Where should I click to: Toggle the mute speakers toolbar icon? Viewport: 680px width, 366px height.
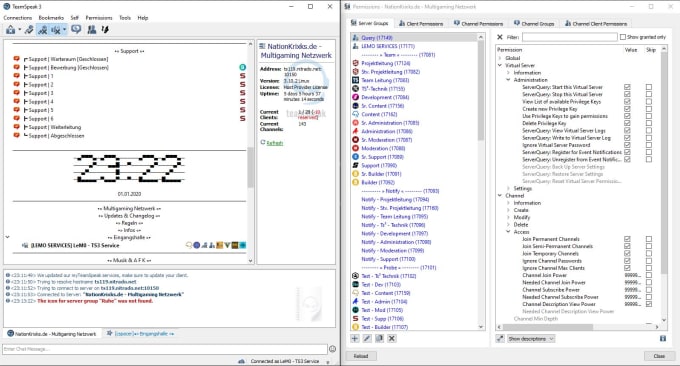[x=56, y=29]
